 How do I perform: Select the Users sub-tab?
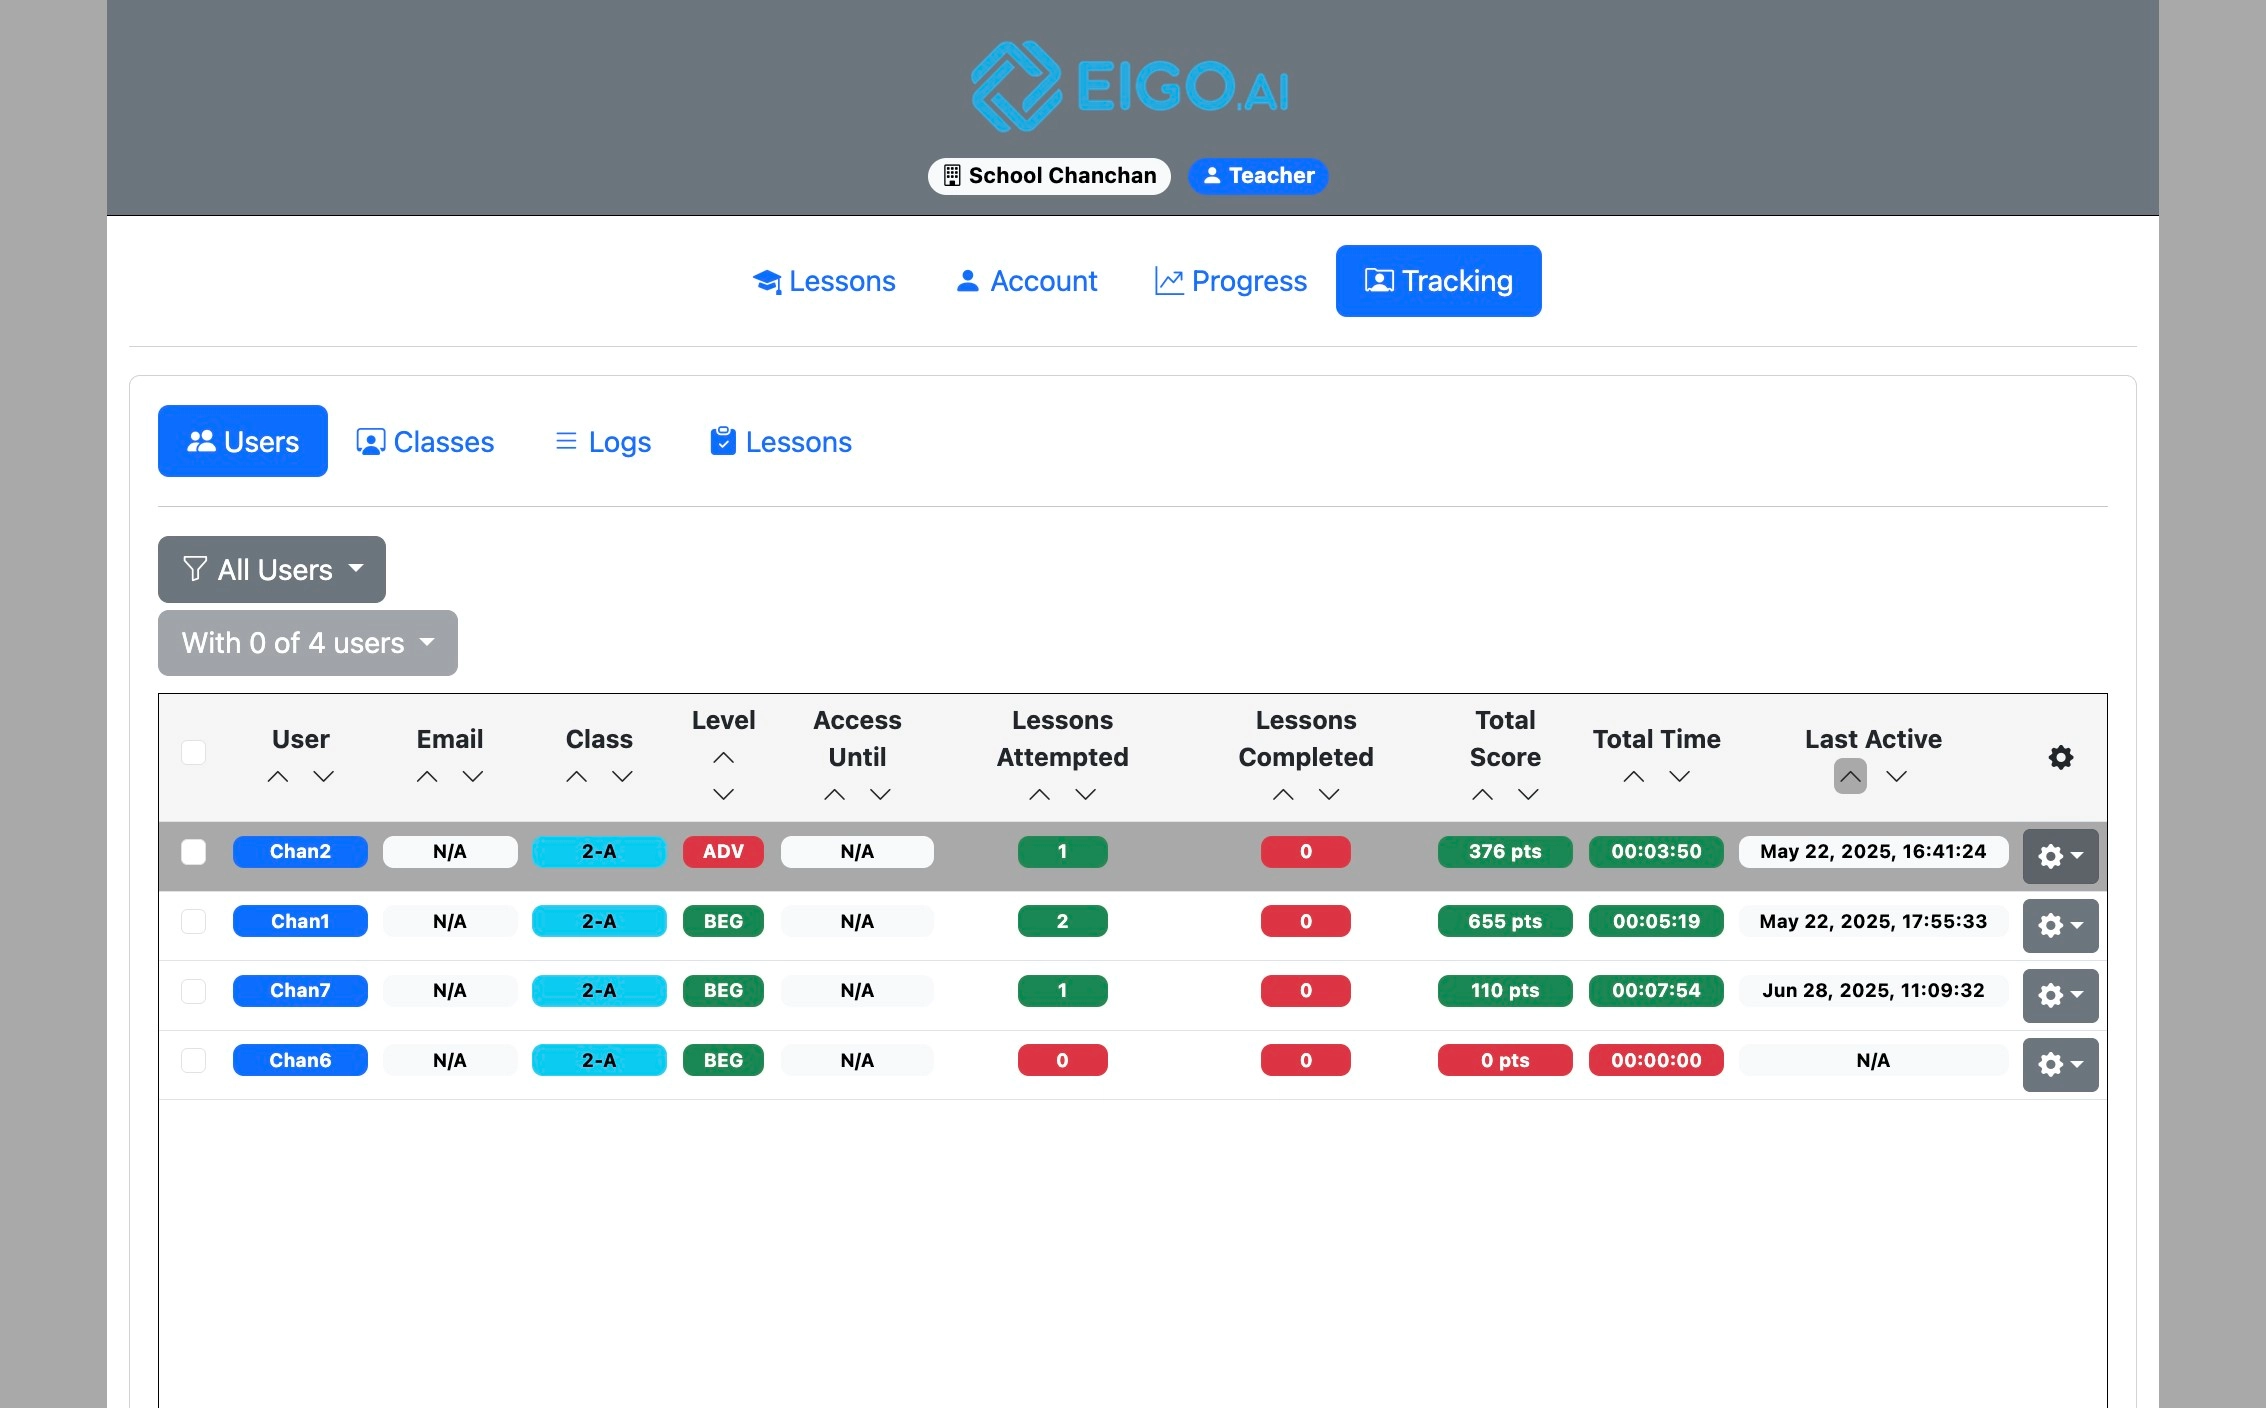(x=243, y=441)
